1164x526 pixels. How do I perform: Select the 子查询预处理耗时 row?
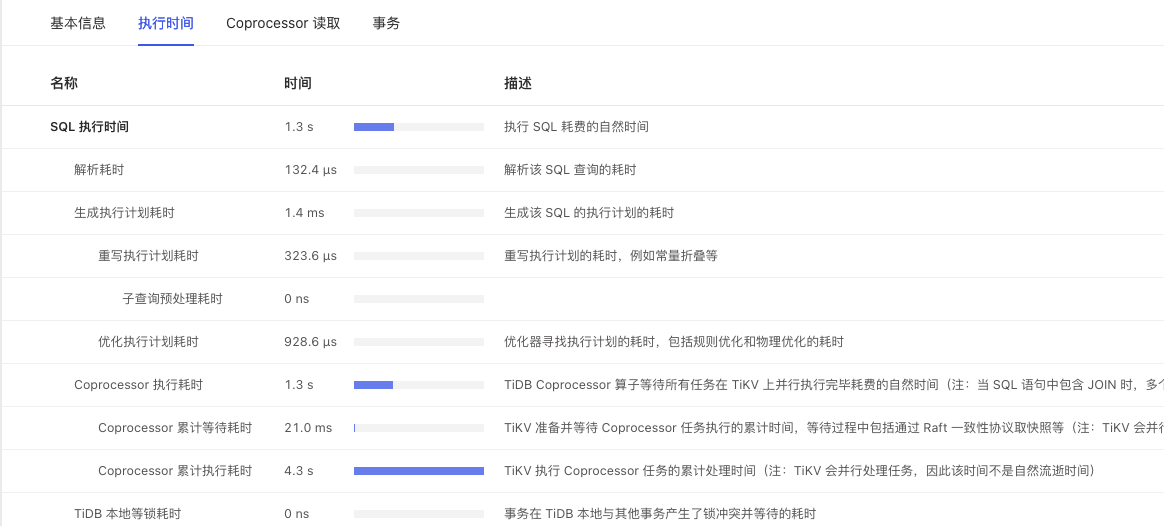172,299
